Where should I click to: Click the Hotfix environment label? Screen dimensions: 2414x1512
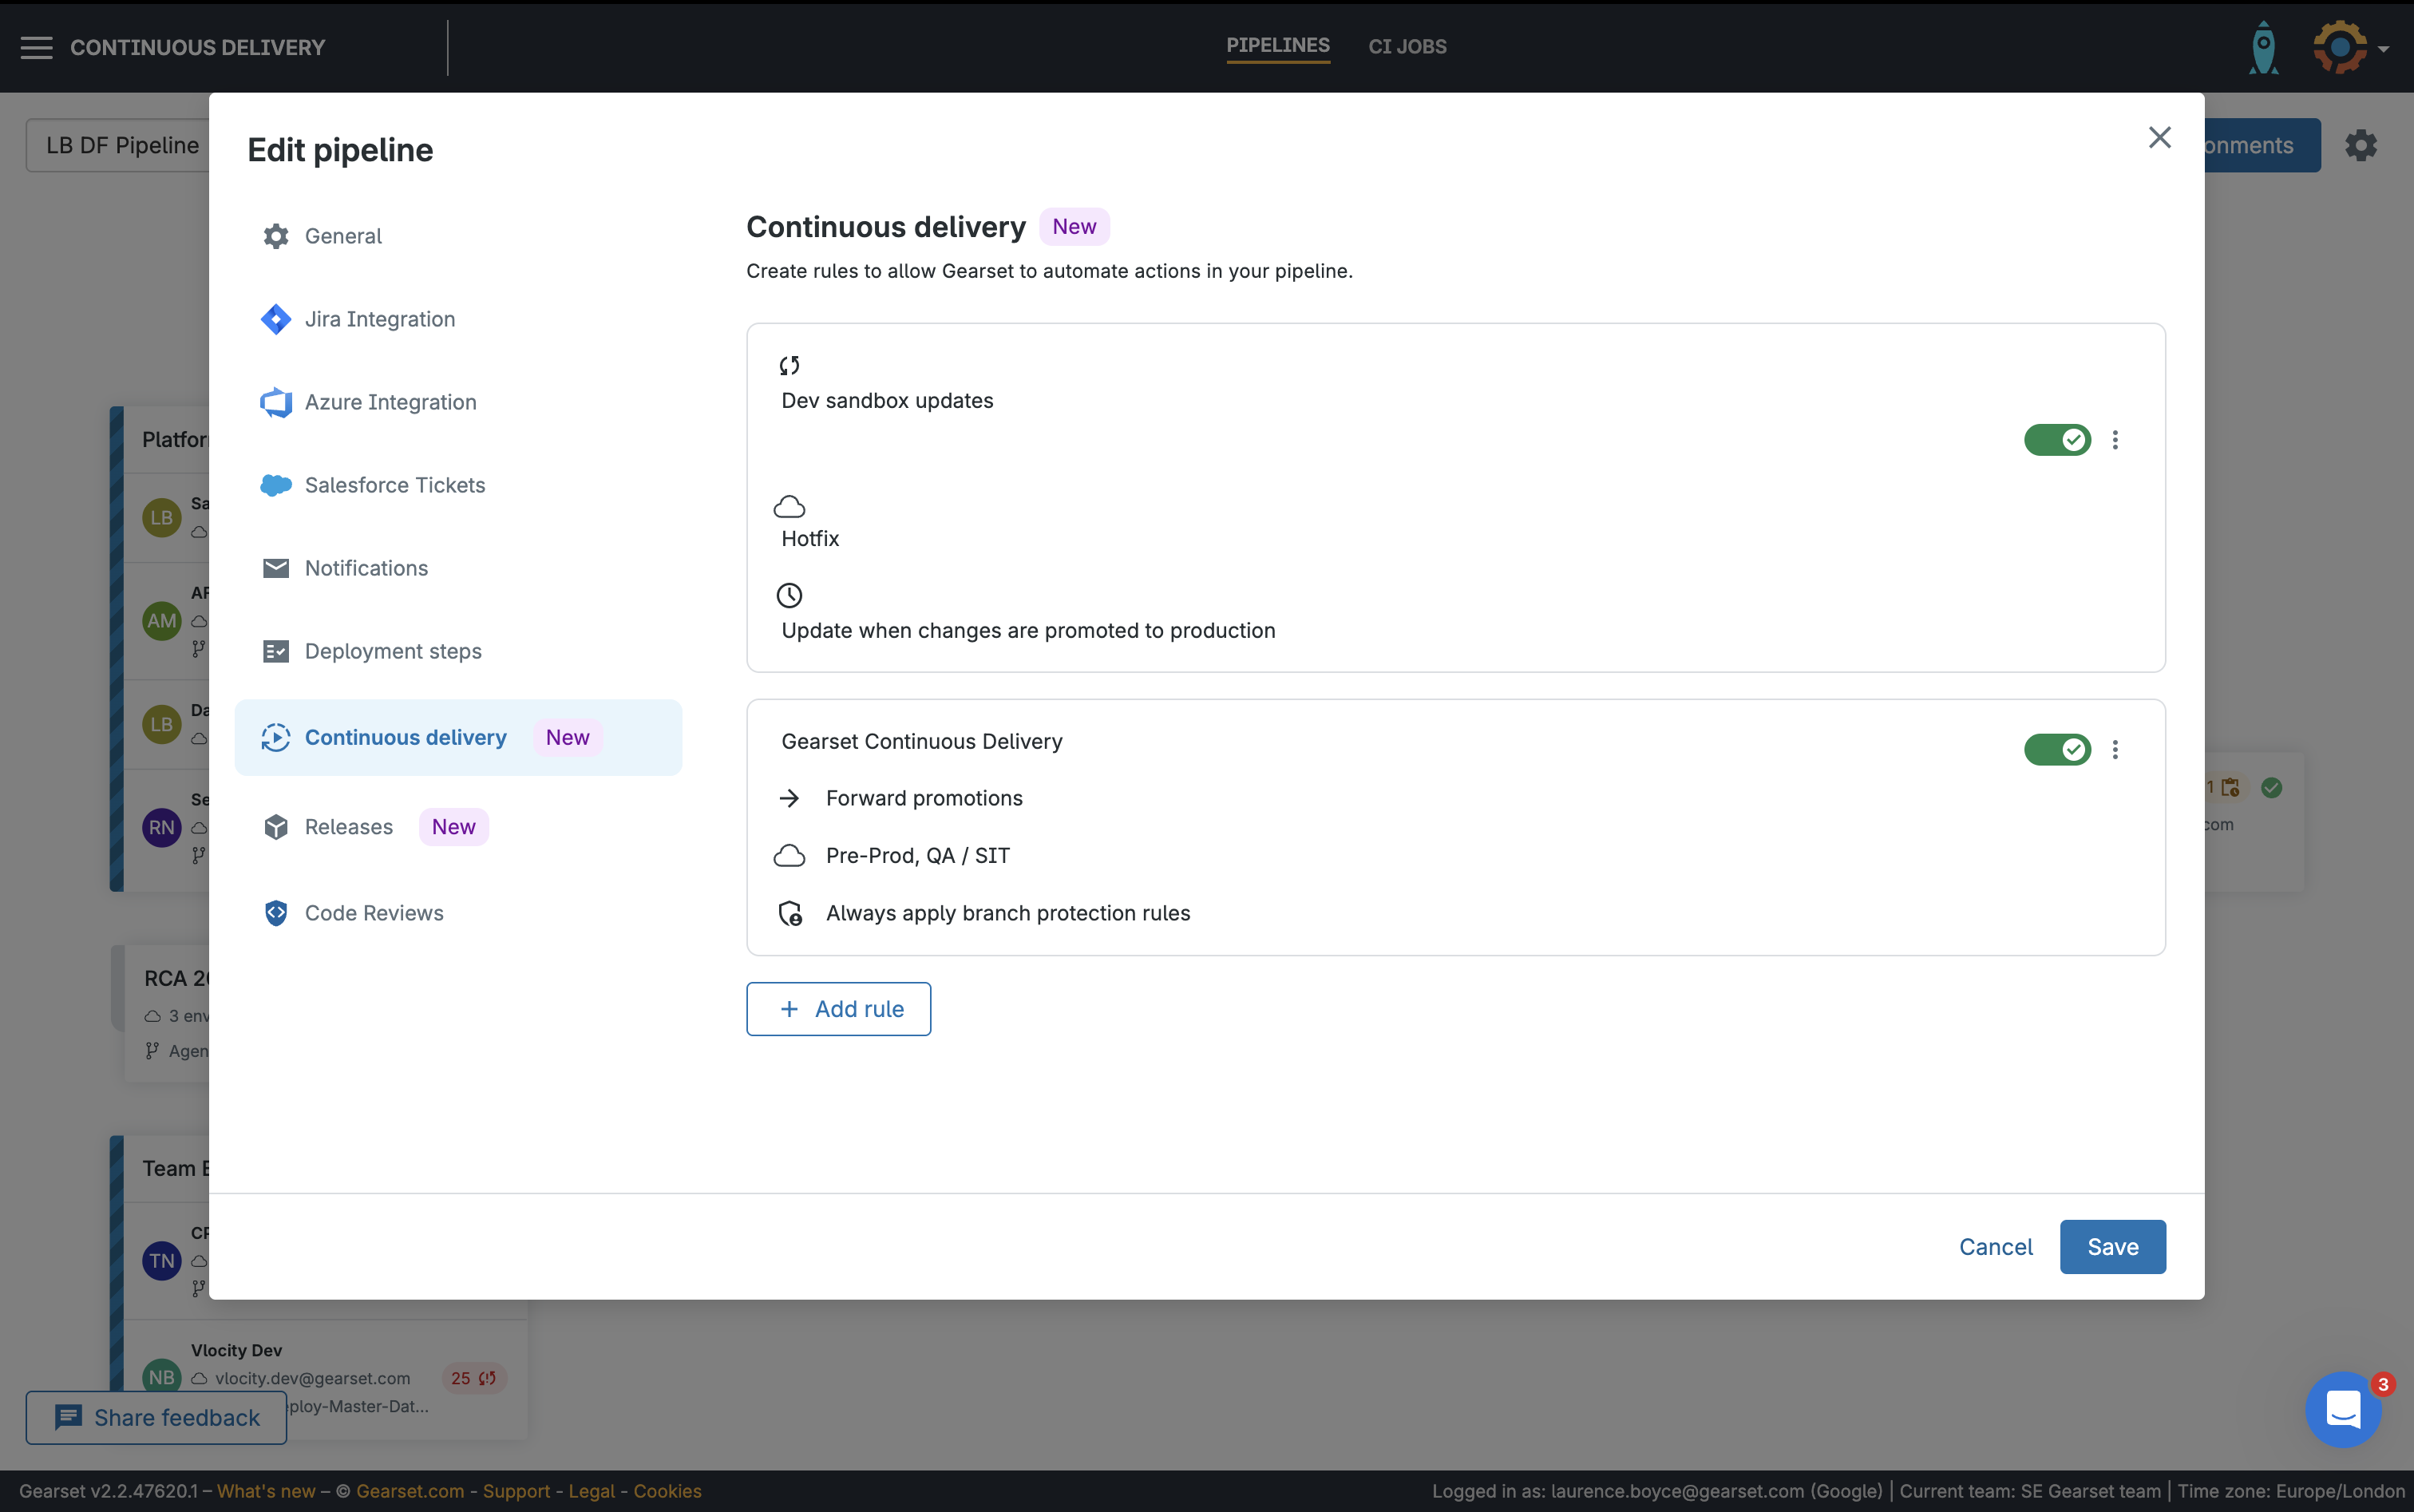coord(810,539)
